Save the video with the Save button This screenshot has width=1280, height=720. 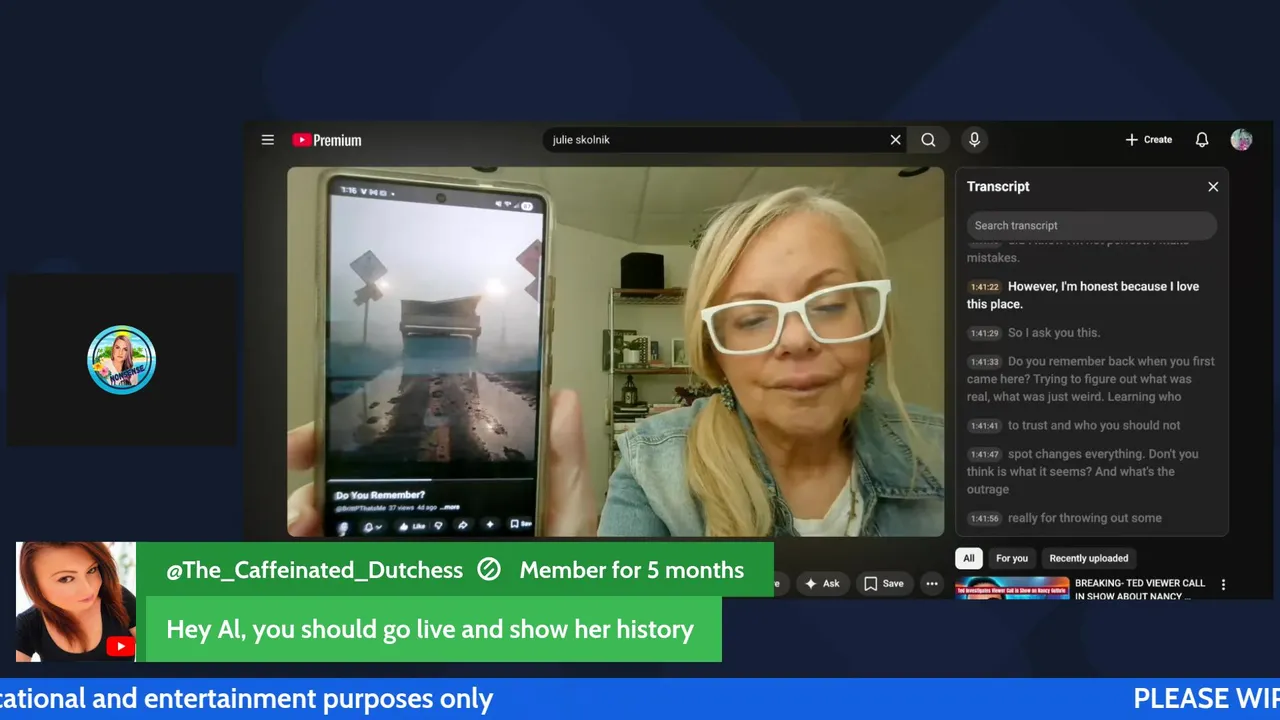click(x=884, y=583)
